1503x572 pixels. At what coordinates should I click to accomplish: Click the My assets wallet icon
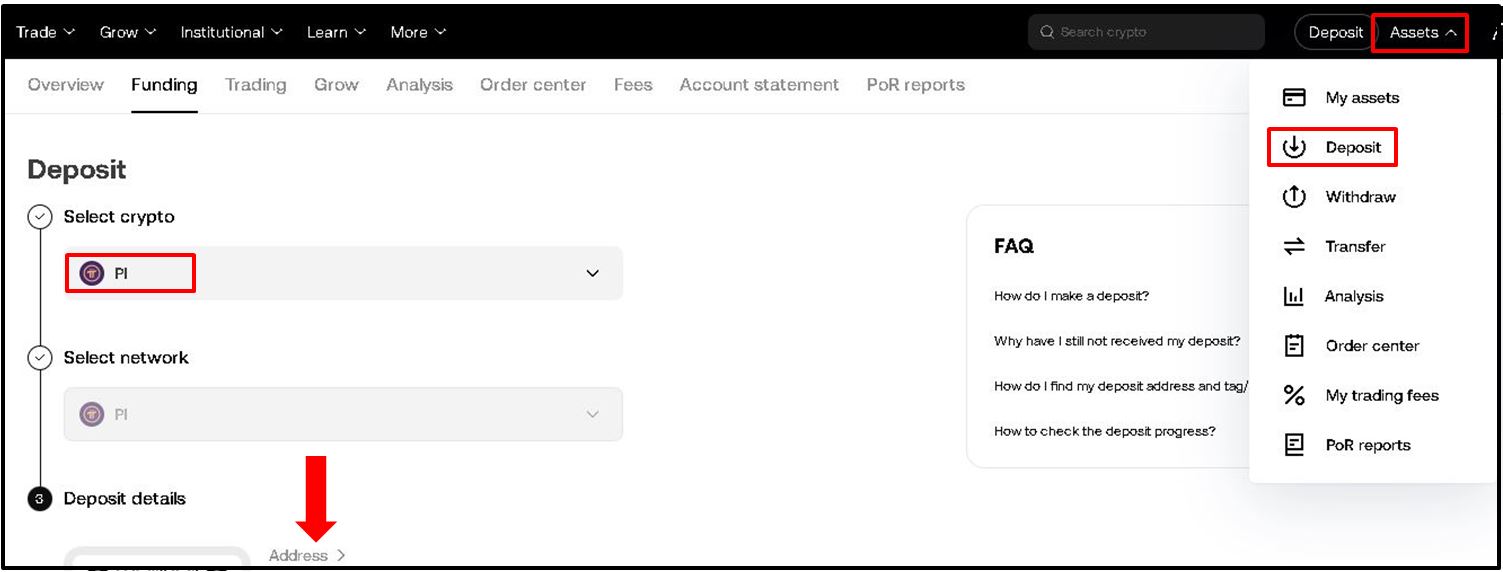tap(1294, 98)
